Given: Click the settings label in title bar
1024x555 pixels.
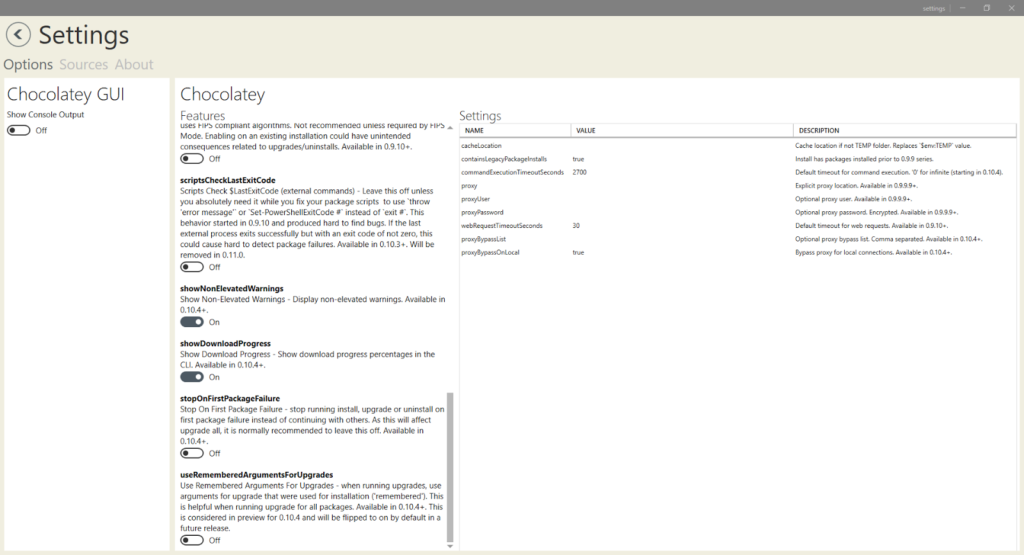Looking at the screenshot, I should coord(934,8).
